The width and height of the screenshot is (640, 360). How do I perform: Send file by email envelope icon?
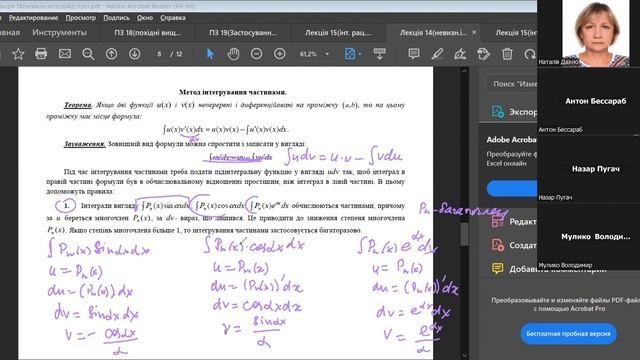click(64, 54)
